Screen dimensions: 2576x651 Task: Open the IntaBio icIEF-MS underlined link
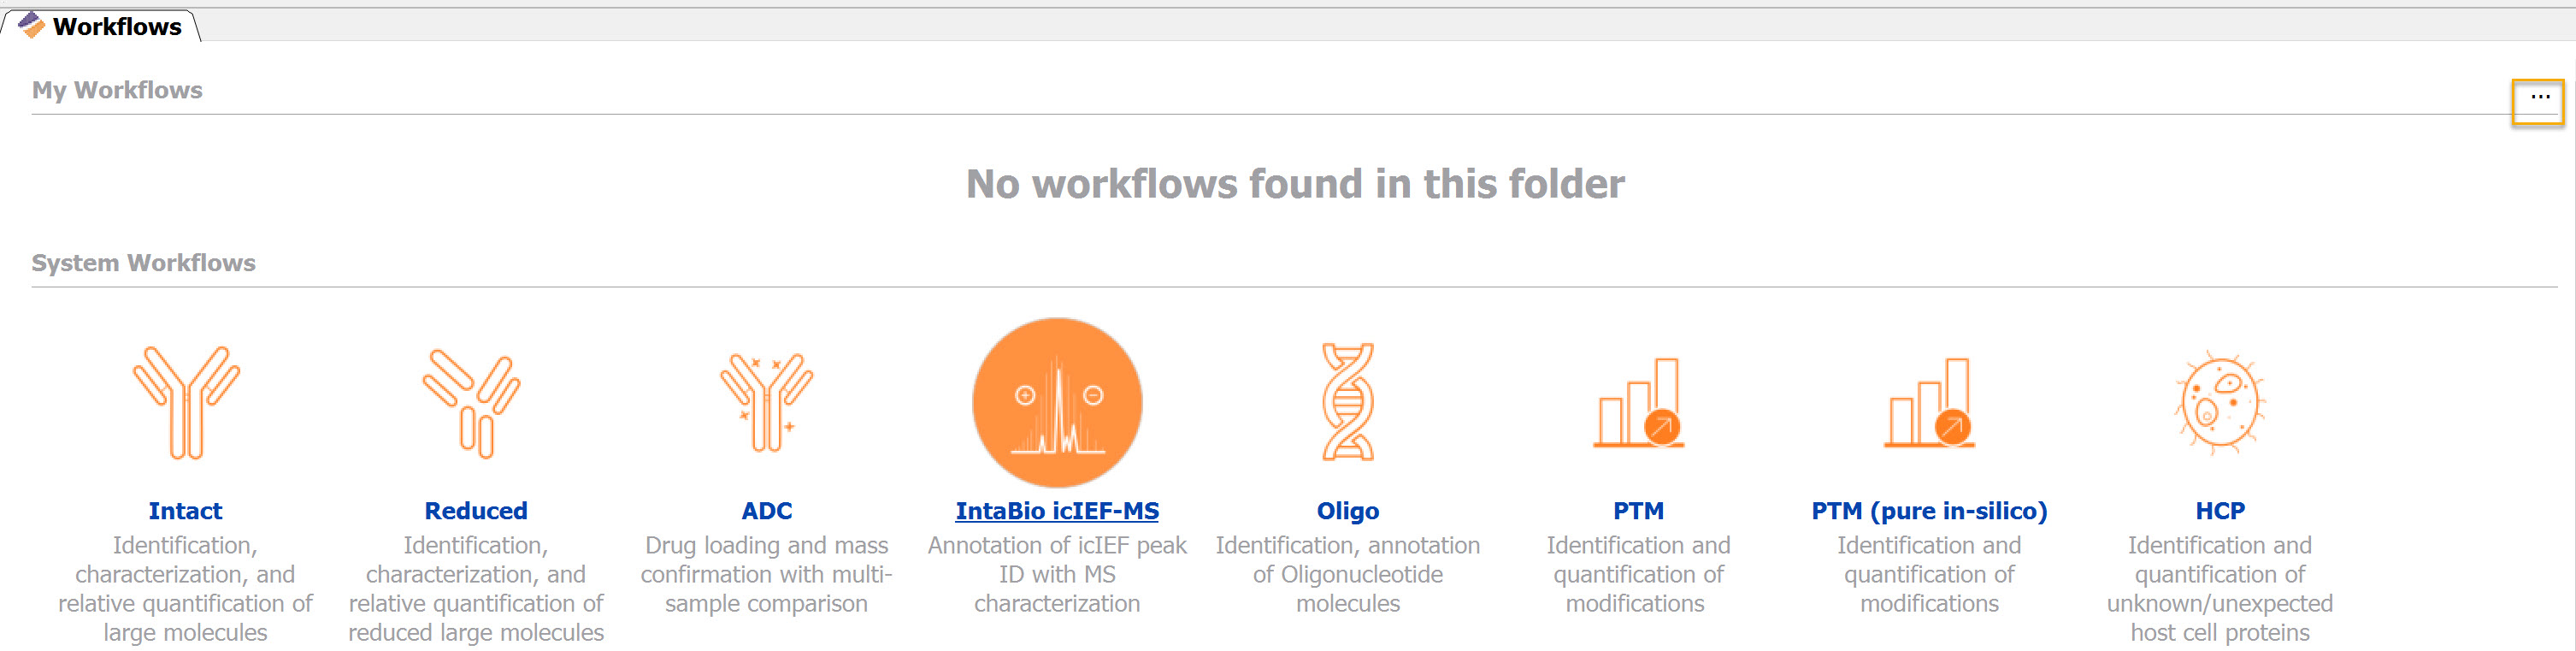1057,511
